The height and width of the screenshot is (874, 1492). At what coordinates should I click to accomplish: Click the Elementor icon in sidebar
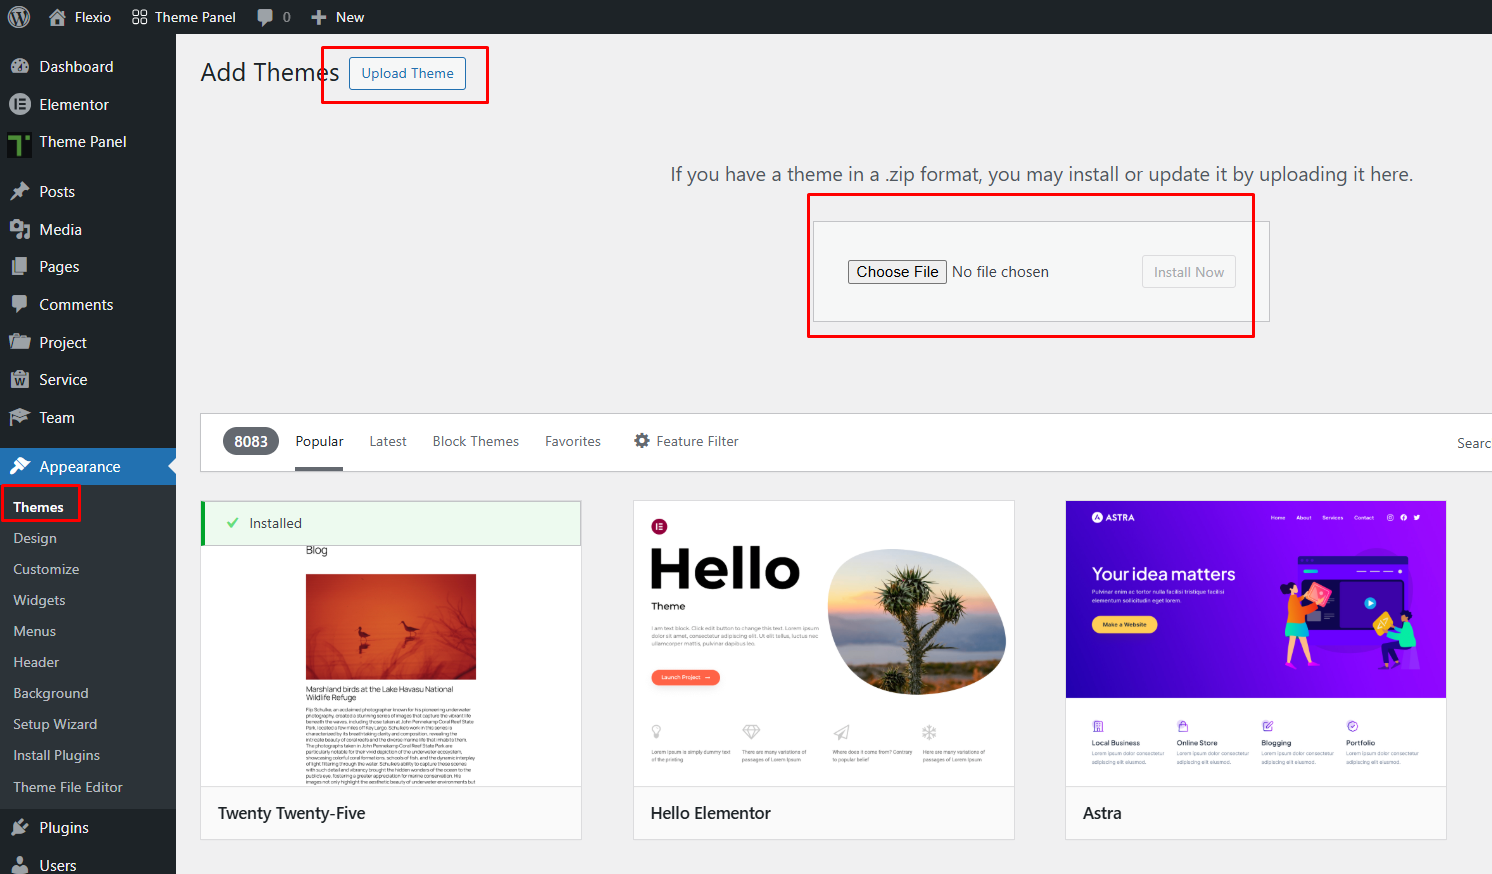point(20,104)
